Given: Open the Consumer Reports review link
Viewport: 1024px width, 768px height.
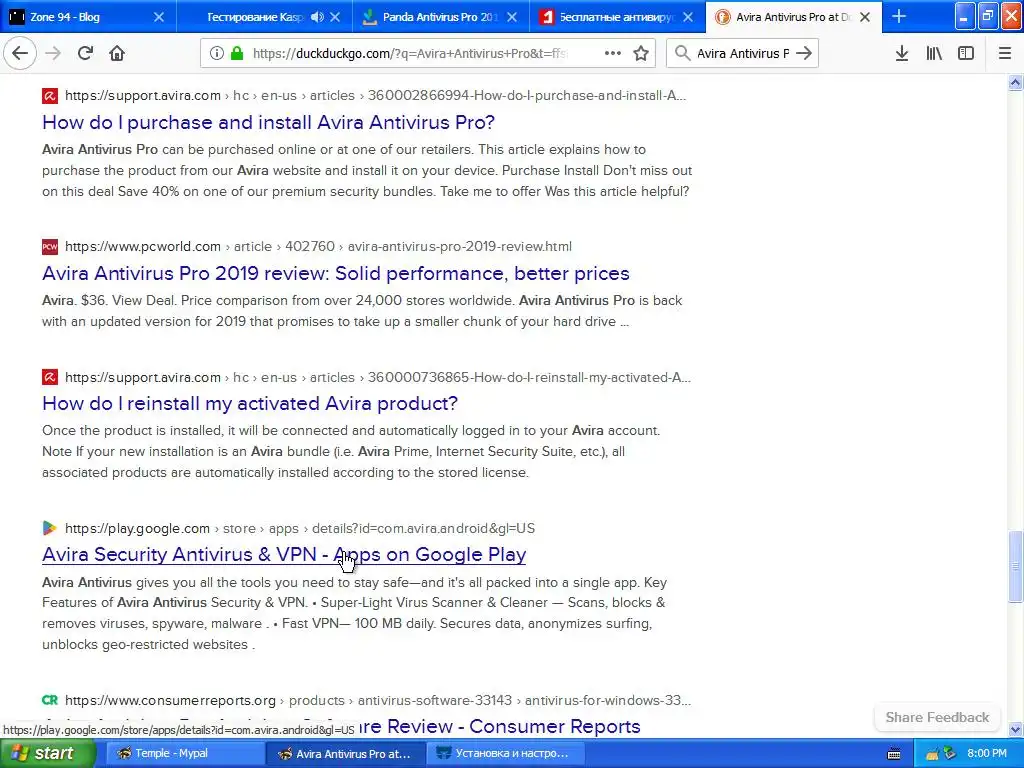Looking at the screenshot, I should (x=500, y=726).
